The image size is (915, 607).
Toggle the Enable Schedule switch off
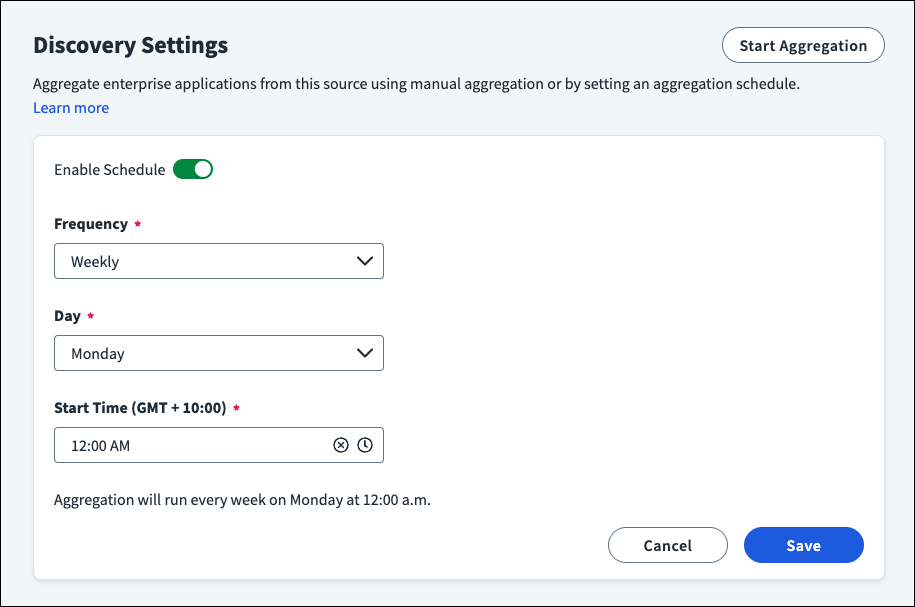click(193, 169)
